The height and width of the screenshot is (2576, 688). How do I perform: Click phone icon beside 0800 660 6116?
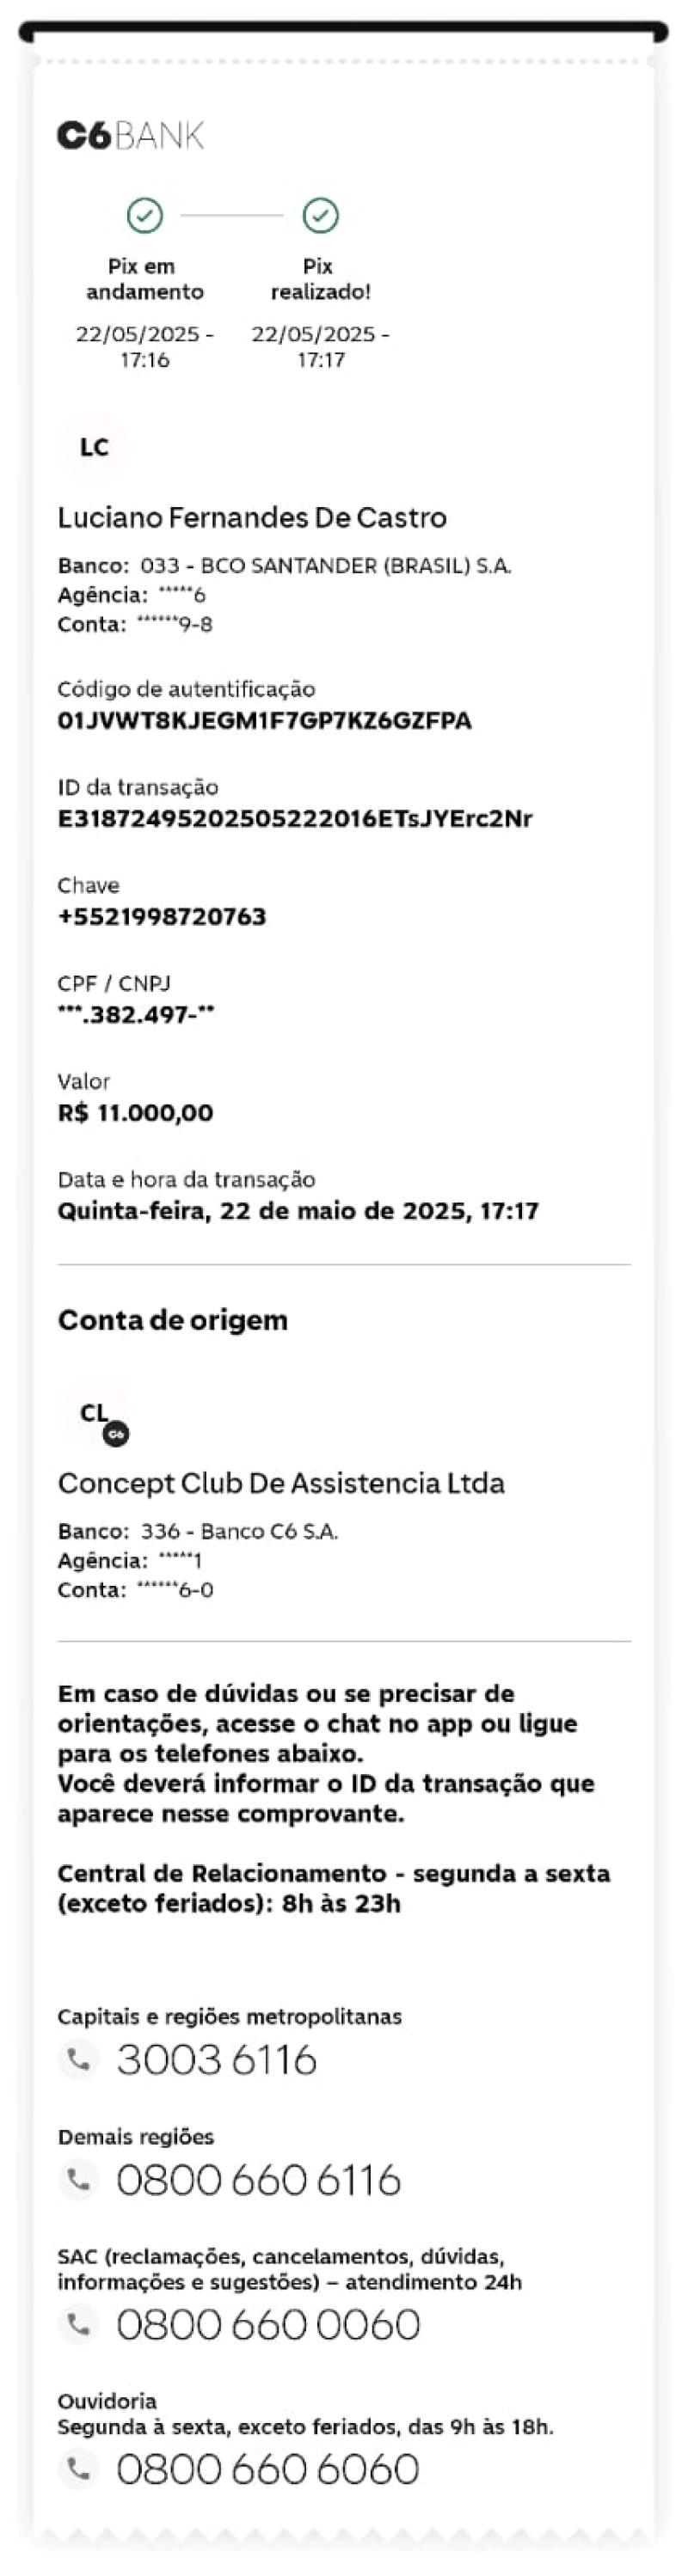pos(78,2179)
